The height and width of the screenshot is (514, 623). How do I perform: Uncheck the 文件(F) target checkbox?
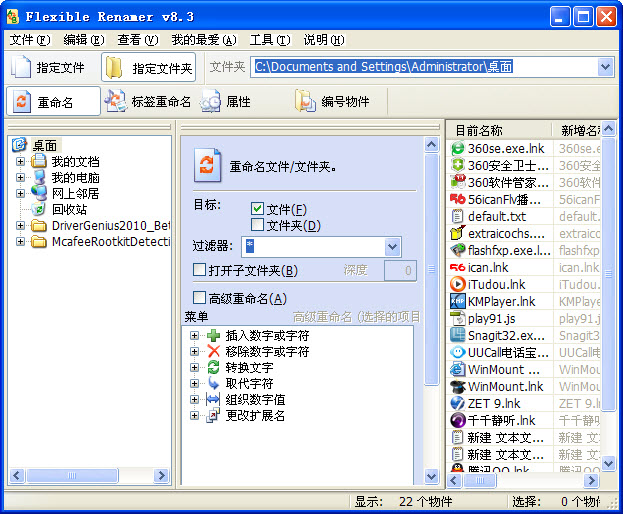pos(257,209)
